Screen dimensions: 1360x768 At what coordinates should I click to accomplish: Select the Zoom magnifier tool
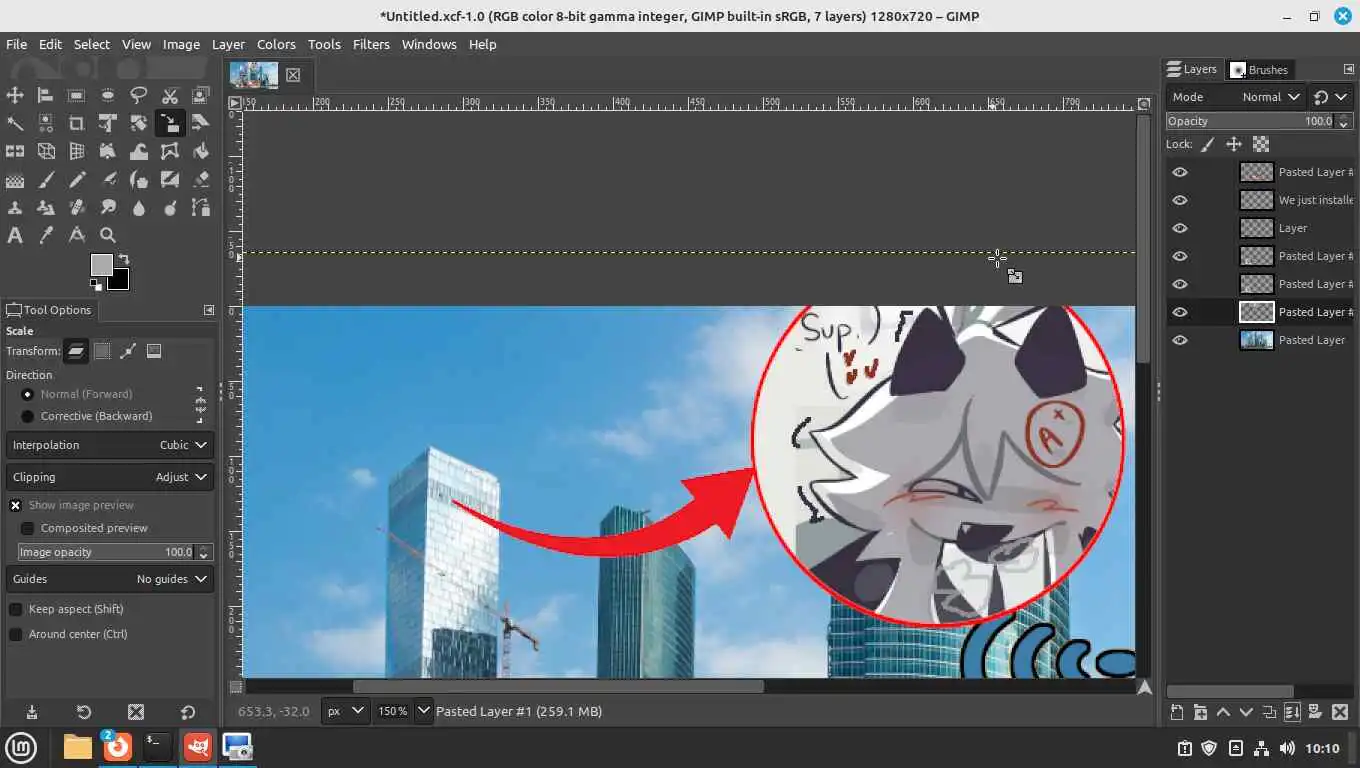click(x=108, y=236)
